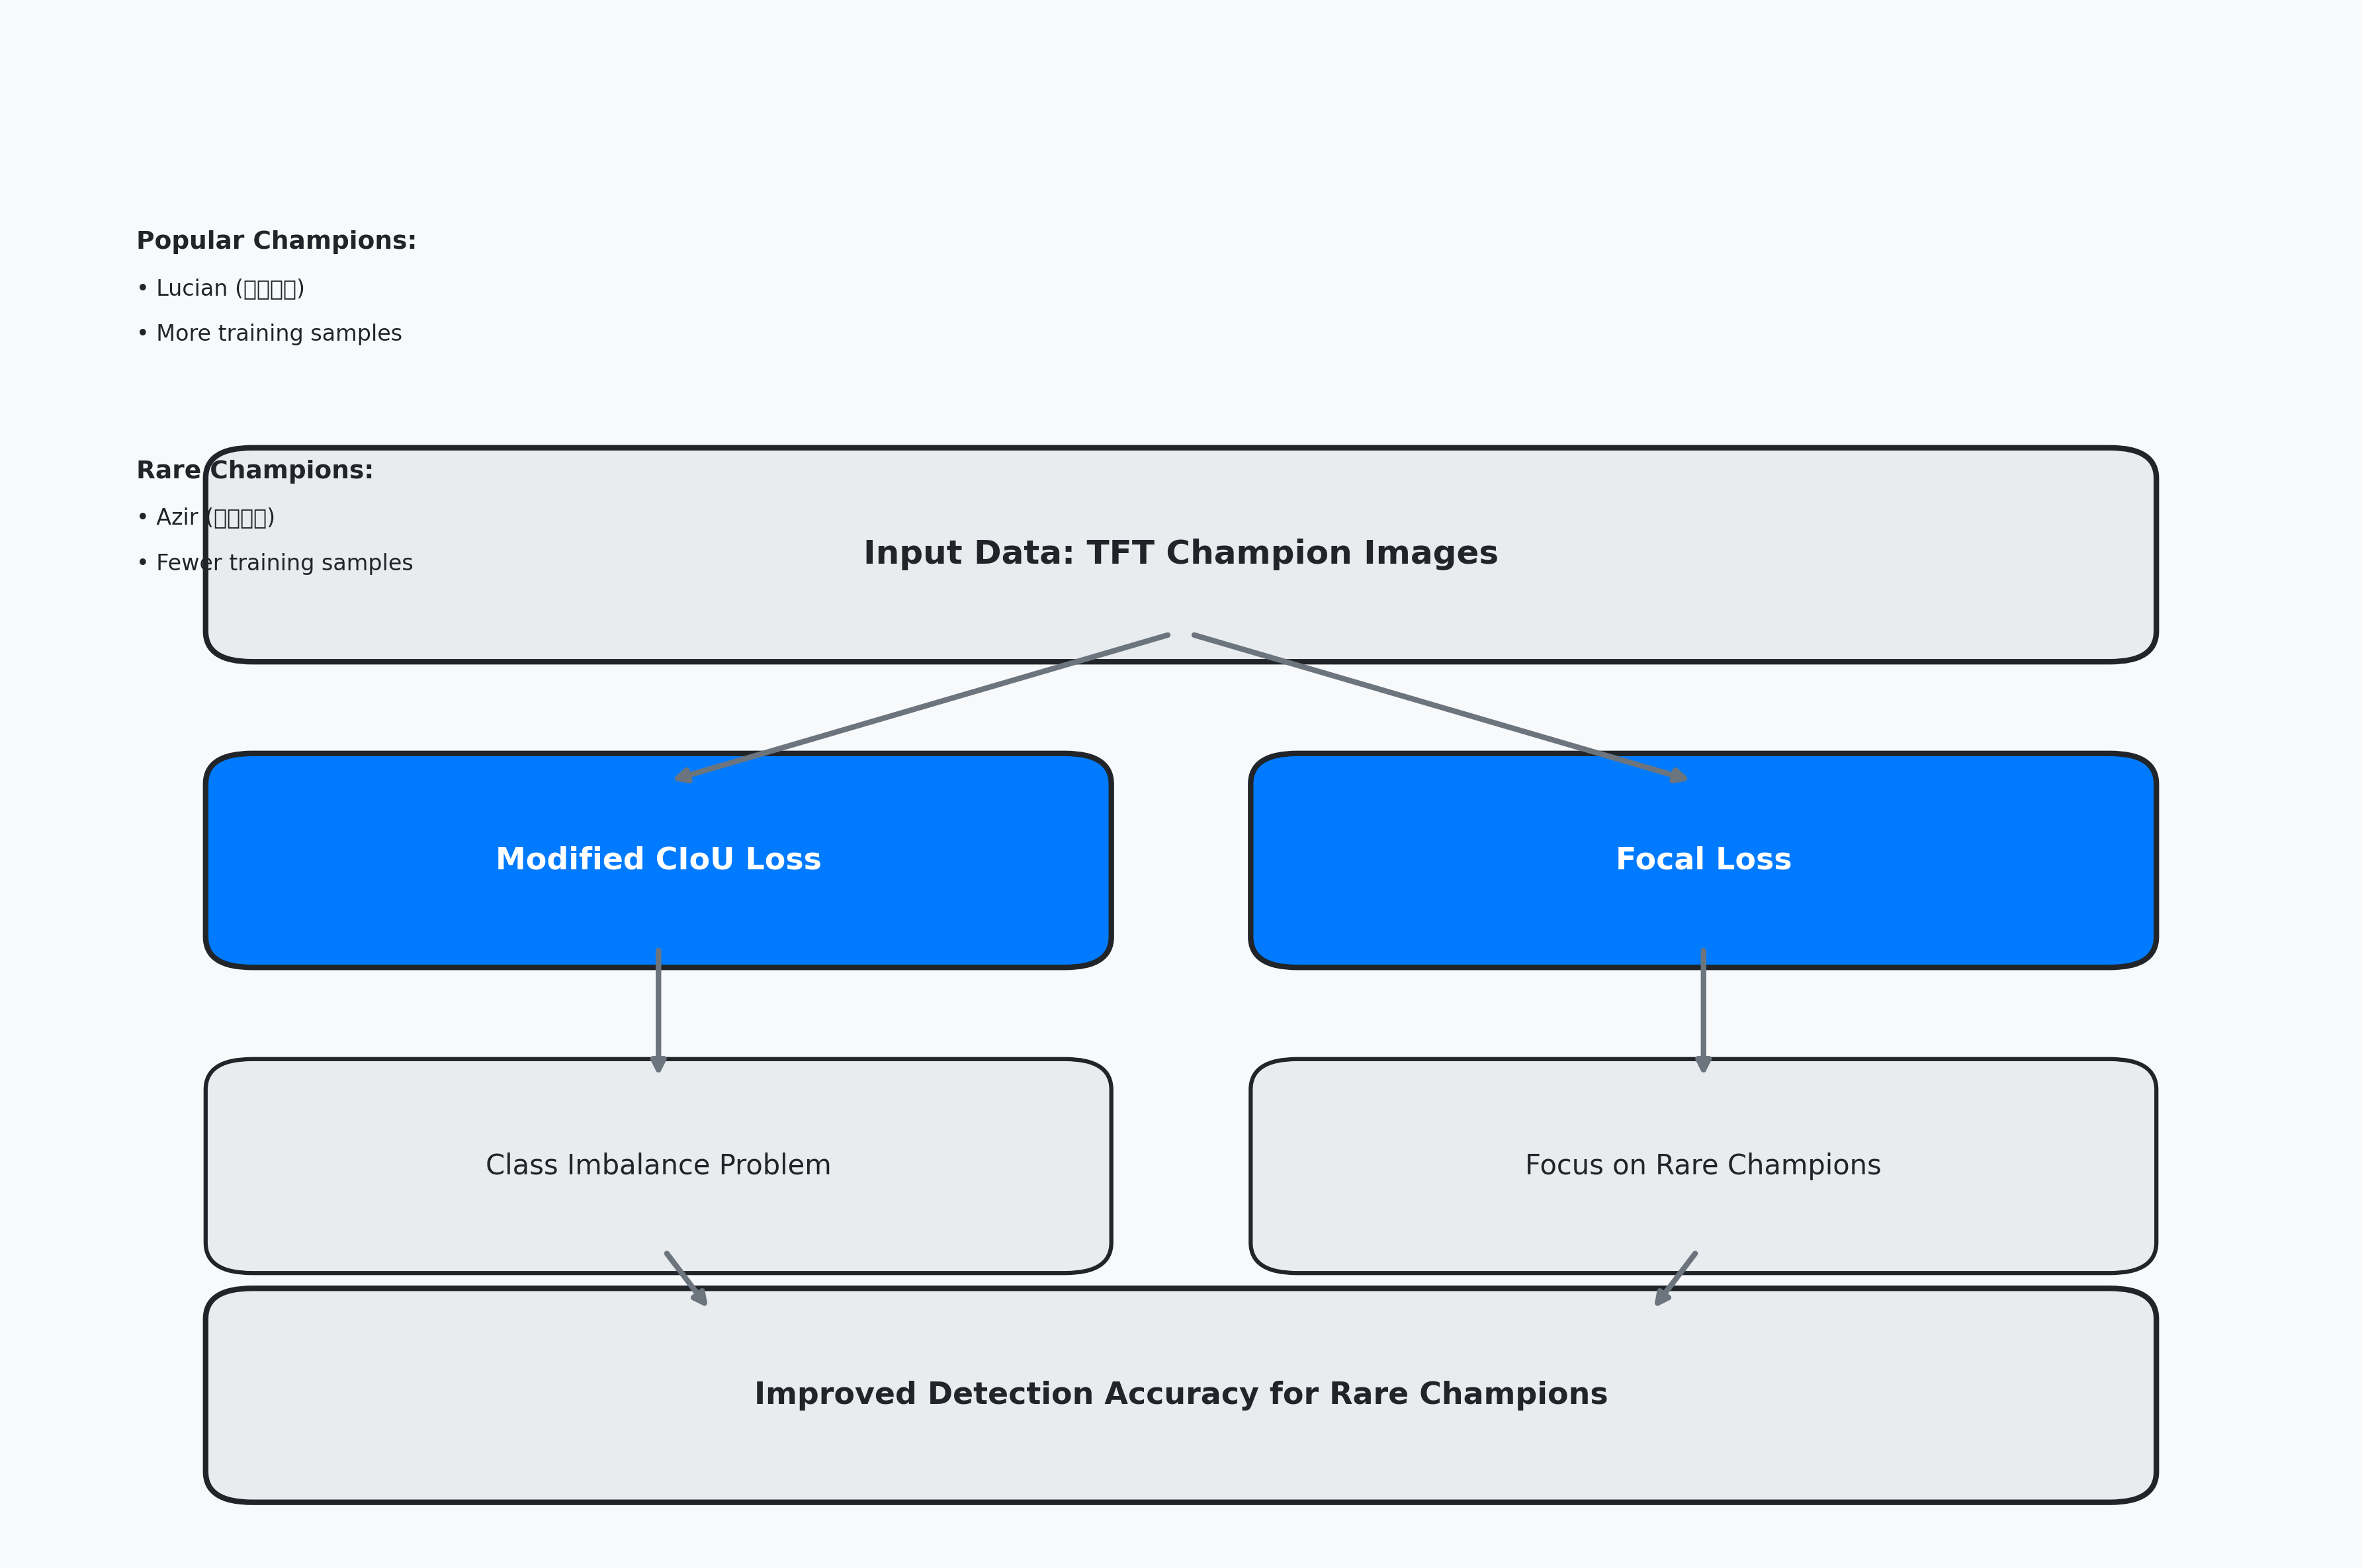The width and height of the screenshot is (2362, 1568).
Task: Click the Focus on Rare Champions box
Action: click(x=1702, y=1165)
